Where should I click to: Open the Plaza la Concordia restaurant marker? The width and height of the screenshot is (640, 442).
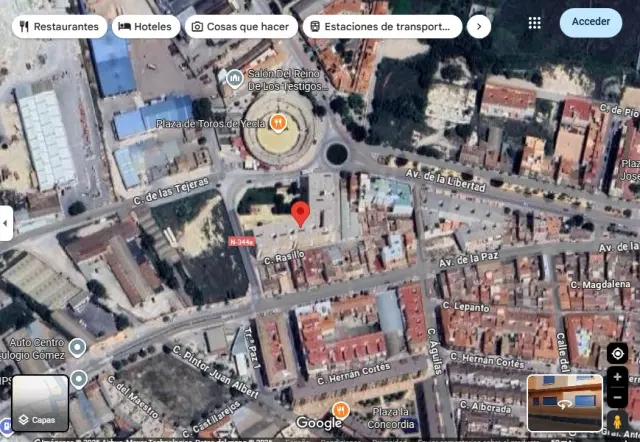pyautogui.click(x=341, y=410)
